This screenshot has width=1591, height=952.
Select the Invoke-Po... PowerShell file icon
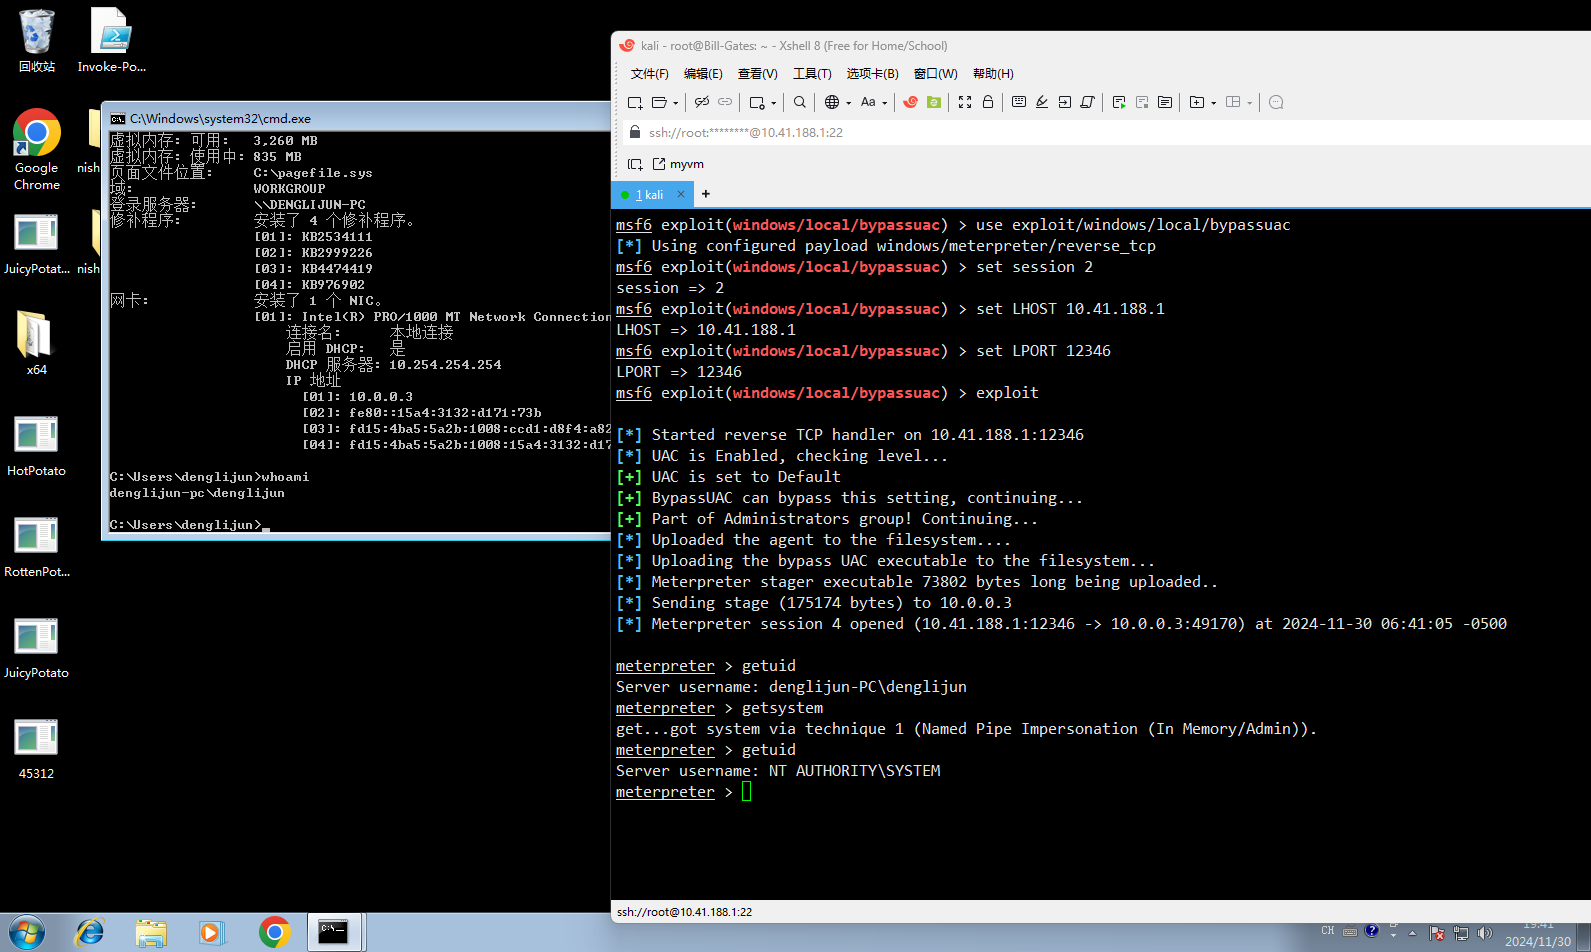coord(112,41)
